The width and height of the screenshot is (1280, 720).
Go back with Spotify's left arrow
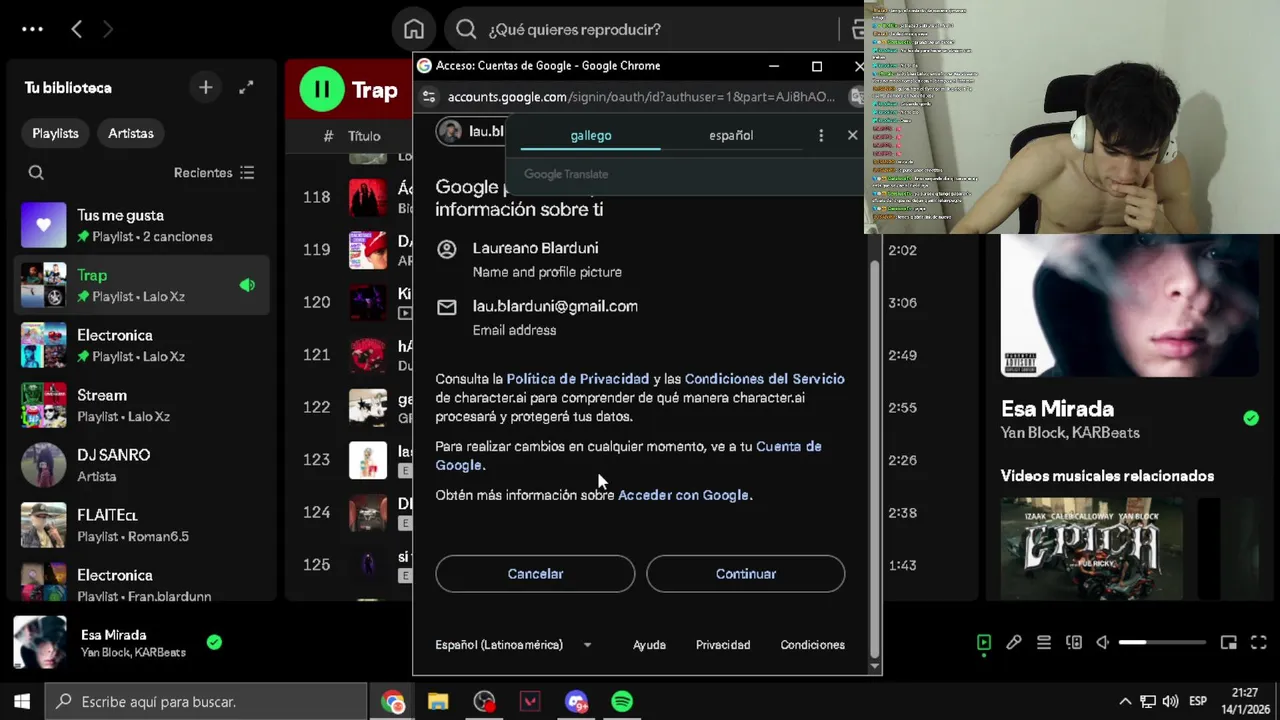[x=76, y=29]
